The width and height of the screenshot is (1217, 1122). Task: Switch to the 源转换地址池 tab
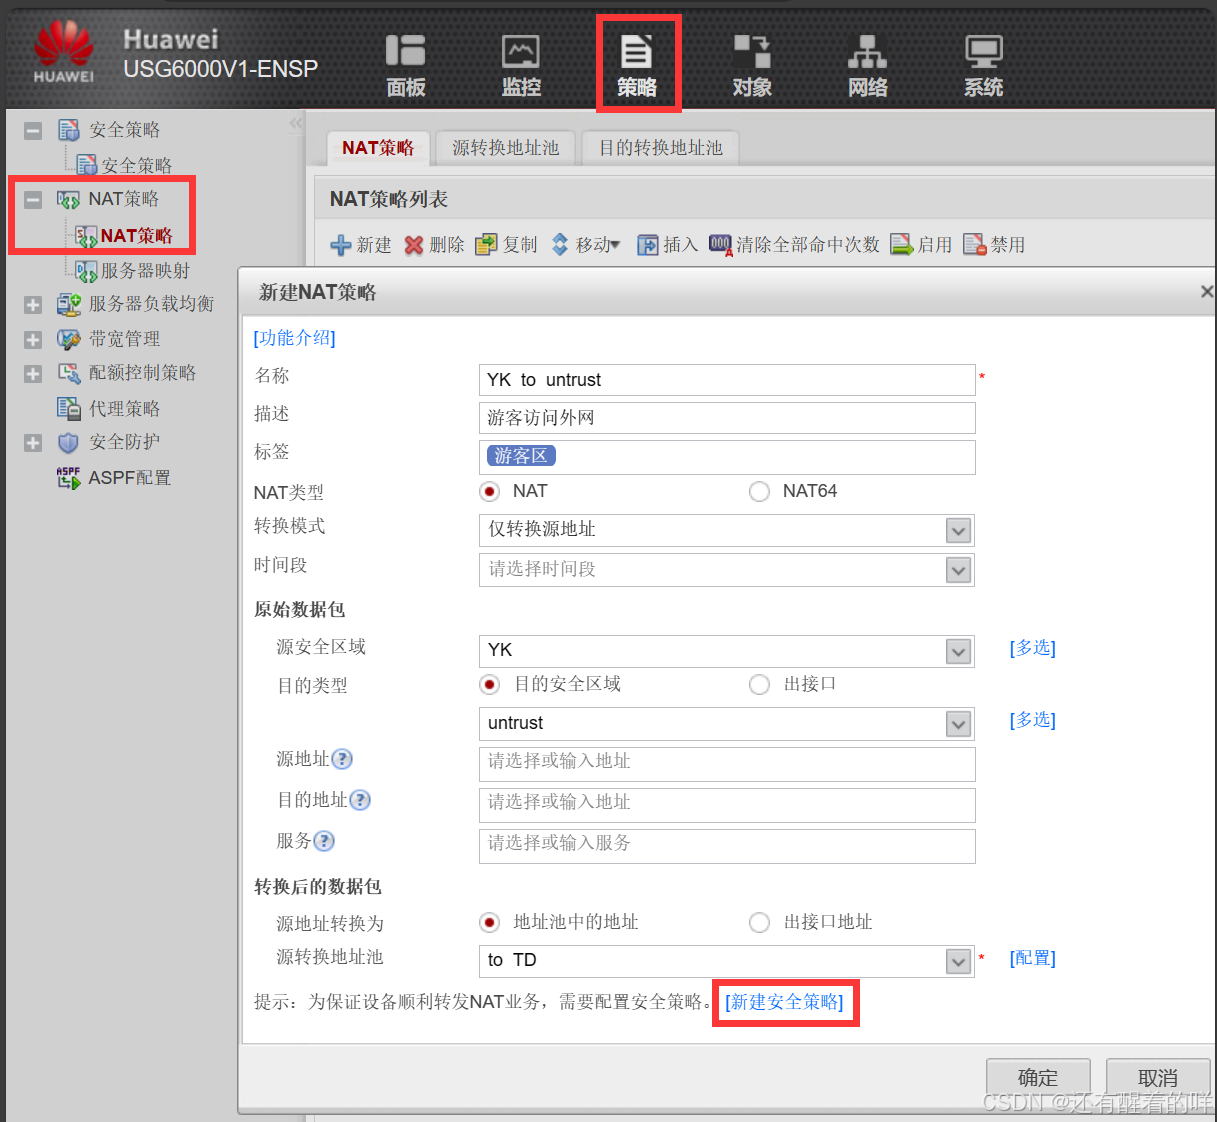coord(505,148)
